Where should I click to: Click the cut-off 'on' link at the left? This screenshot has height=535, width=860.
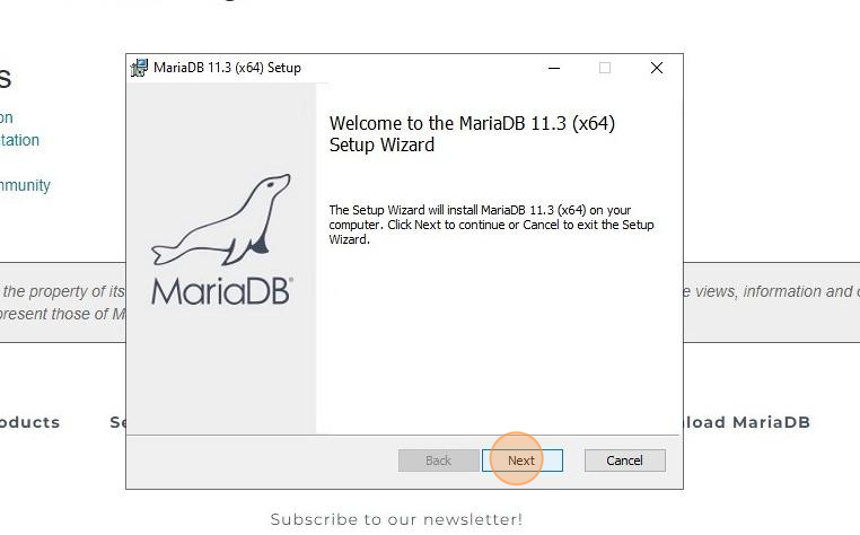7,118
